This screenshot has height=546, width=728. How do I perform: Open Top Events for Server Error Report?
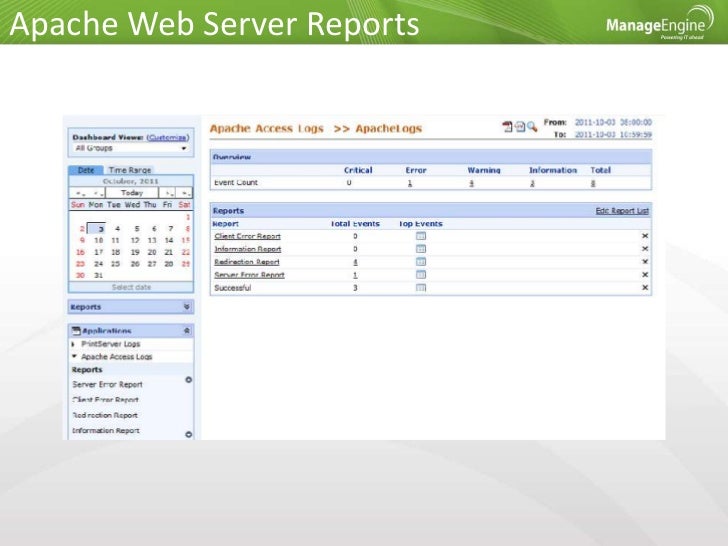tap(421, 275)
